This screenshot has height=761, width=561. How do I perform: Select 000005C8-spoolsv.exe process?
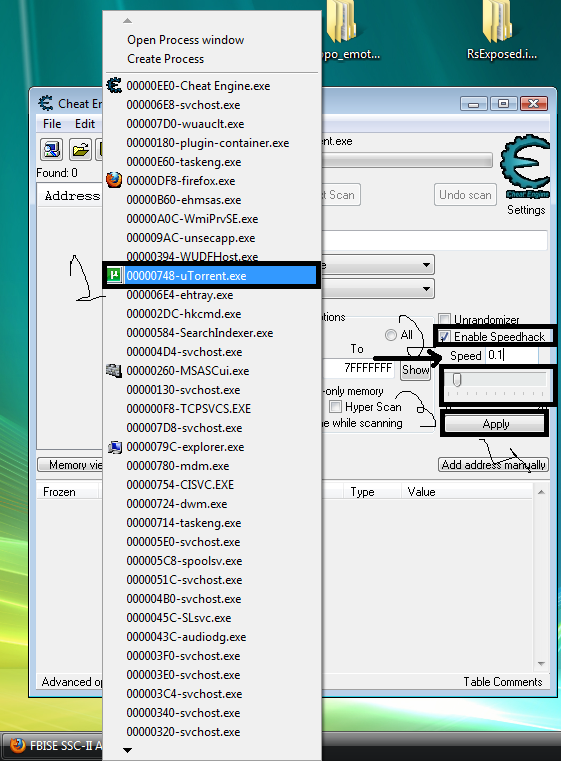211,561
